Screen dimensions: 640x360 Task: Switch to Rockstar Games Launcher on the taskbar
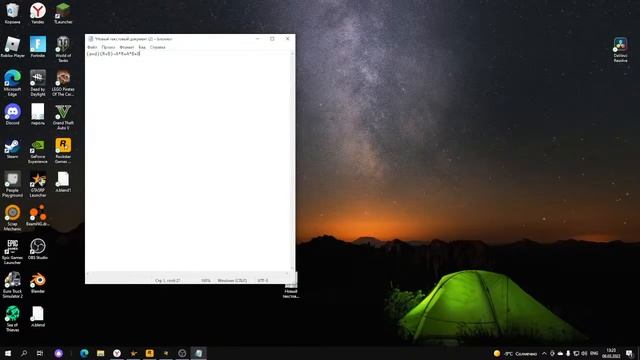[x=149, y=353]
